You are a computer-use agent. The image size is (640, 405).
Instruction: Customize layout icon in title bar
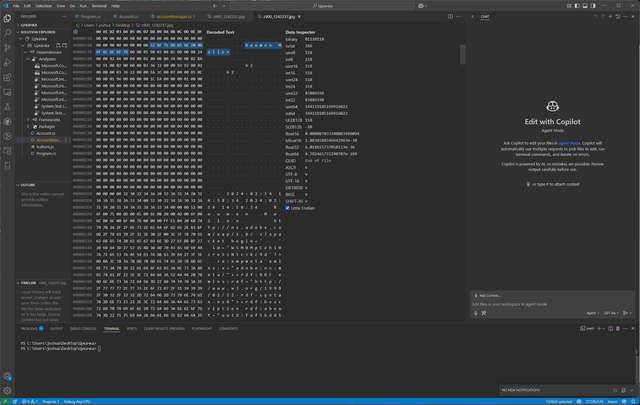pos(569,6)
